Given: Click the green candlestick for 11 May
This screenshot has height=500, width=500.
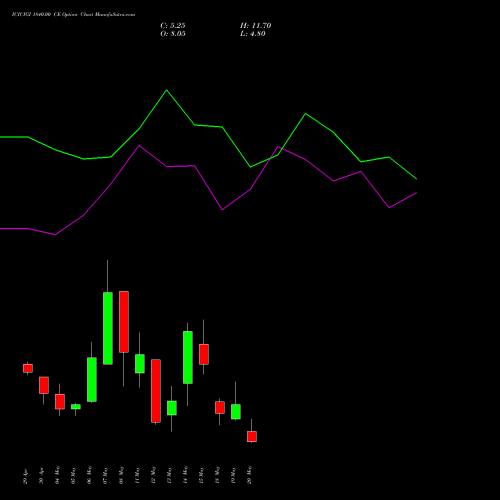Looking at the screenshot, I should 140,364.
